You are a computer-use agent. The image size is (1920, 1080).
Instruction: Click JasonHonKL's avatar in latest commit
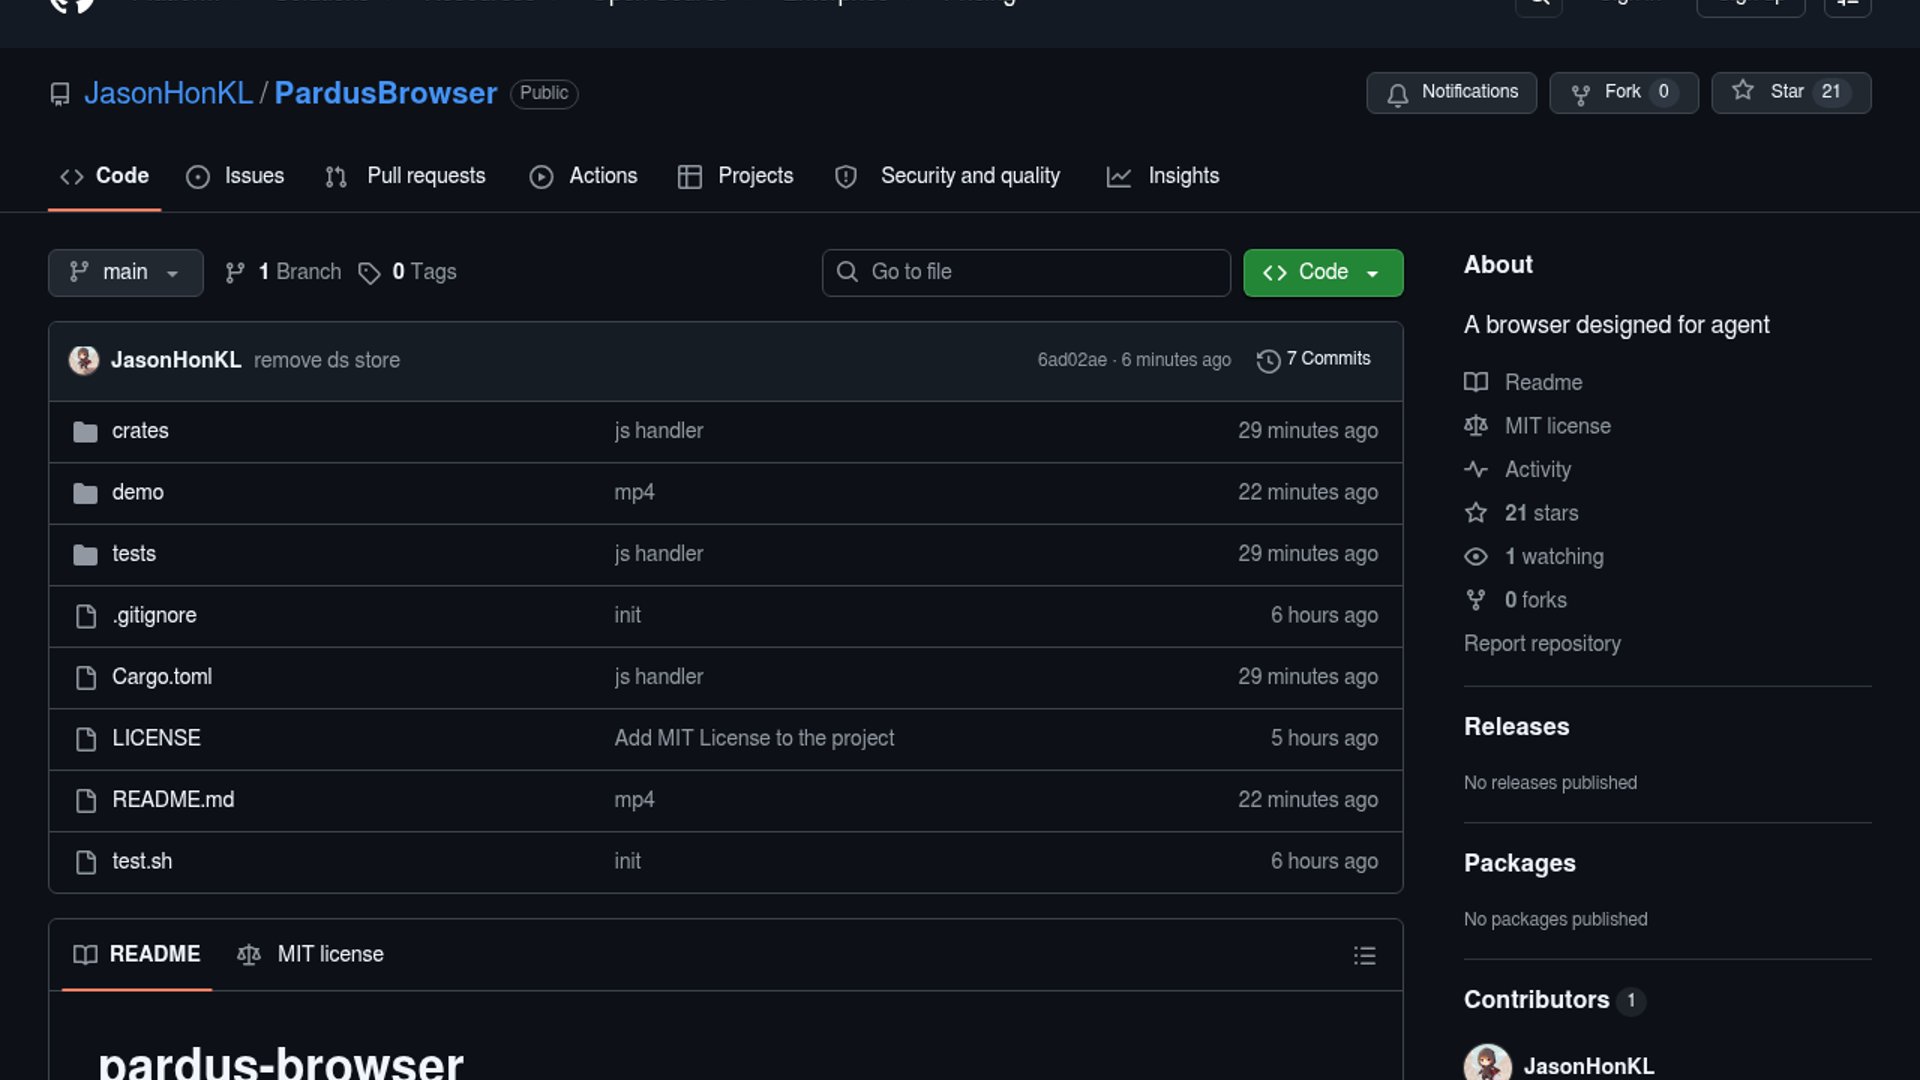click(84, 360)
